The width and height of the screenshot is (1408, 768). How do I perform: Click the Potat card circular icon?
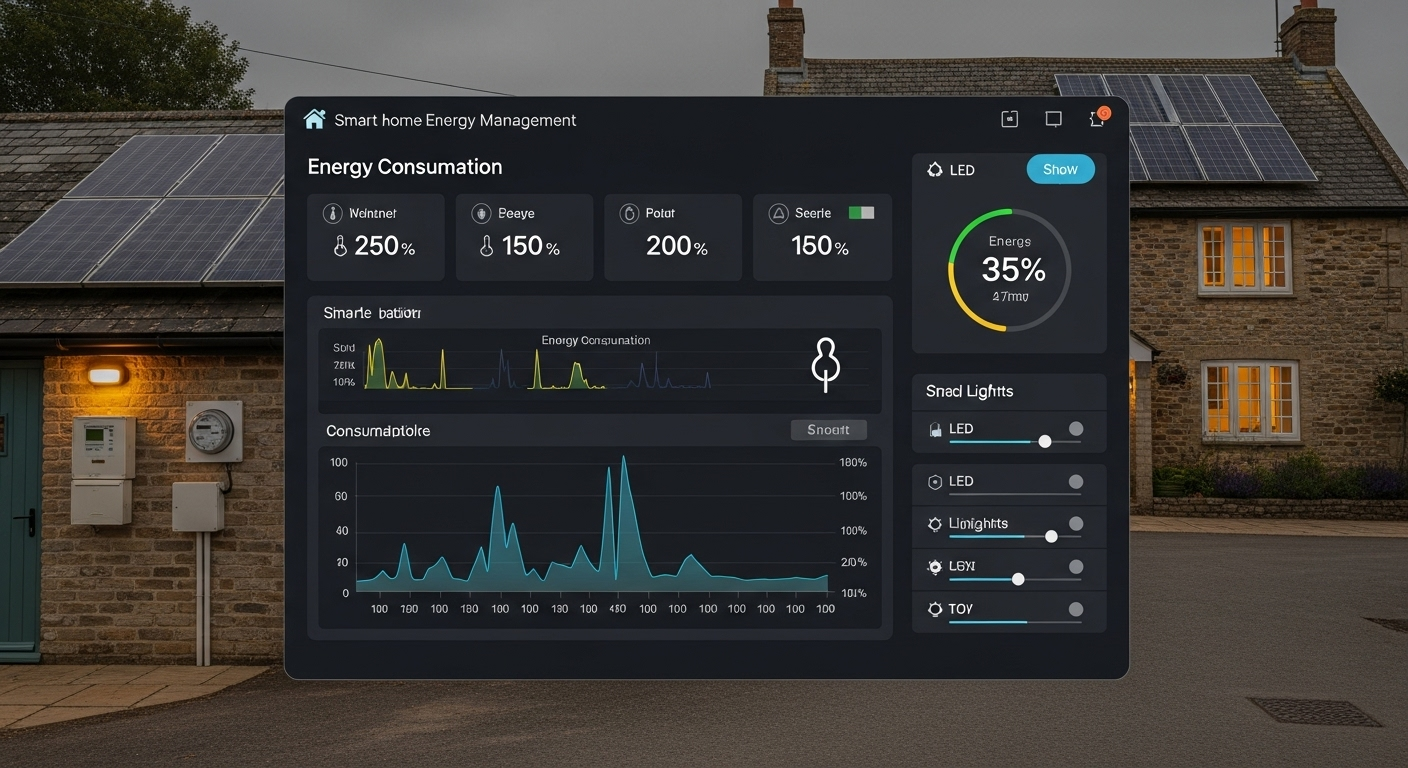[x=629, y=213]
